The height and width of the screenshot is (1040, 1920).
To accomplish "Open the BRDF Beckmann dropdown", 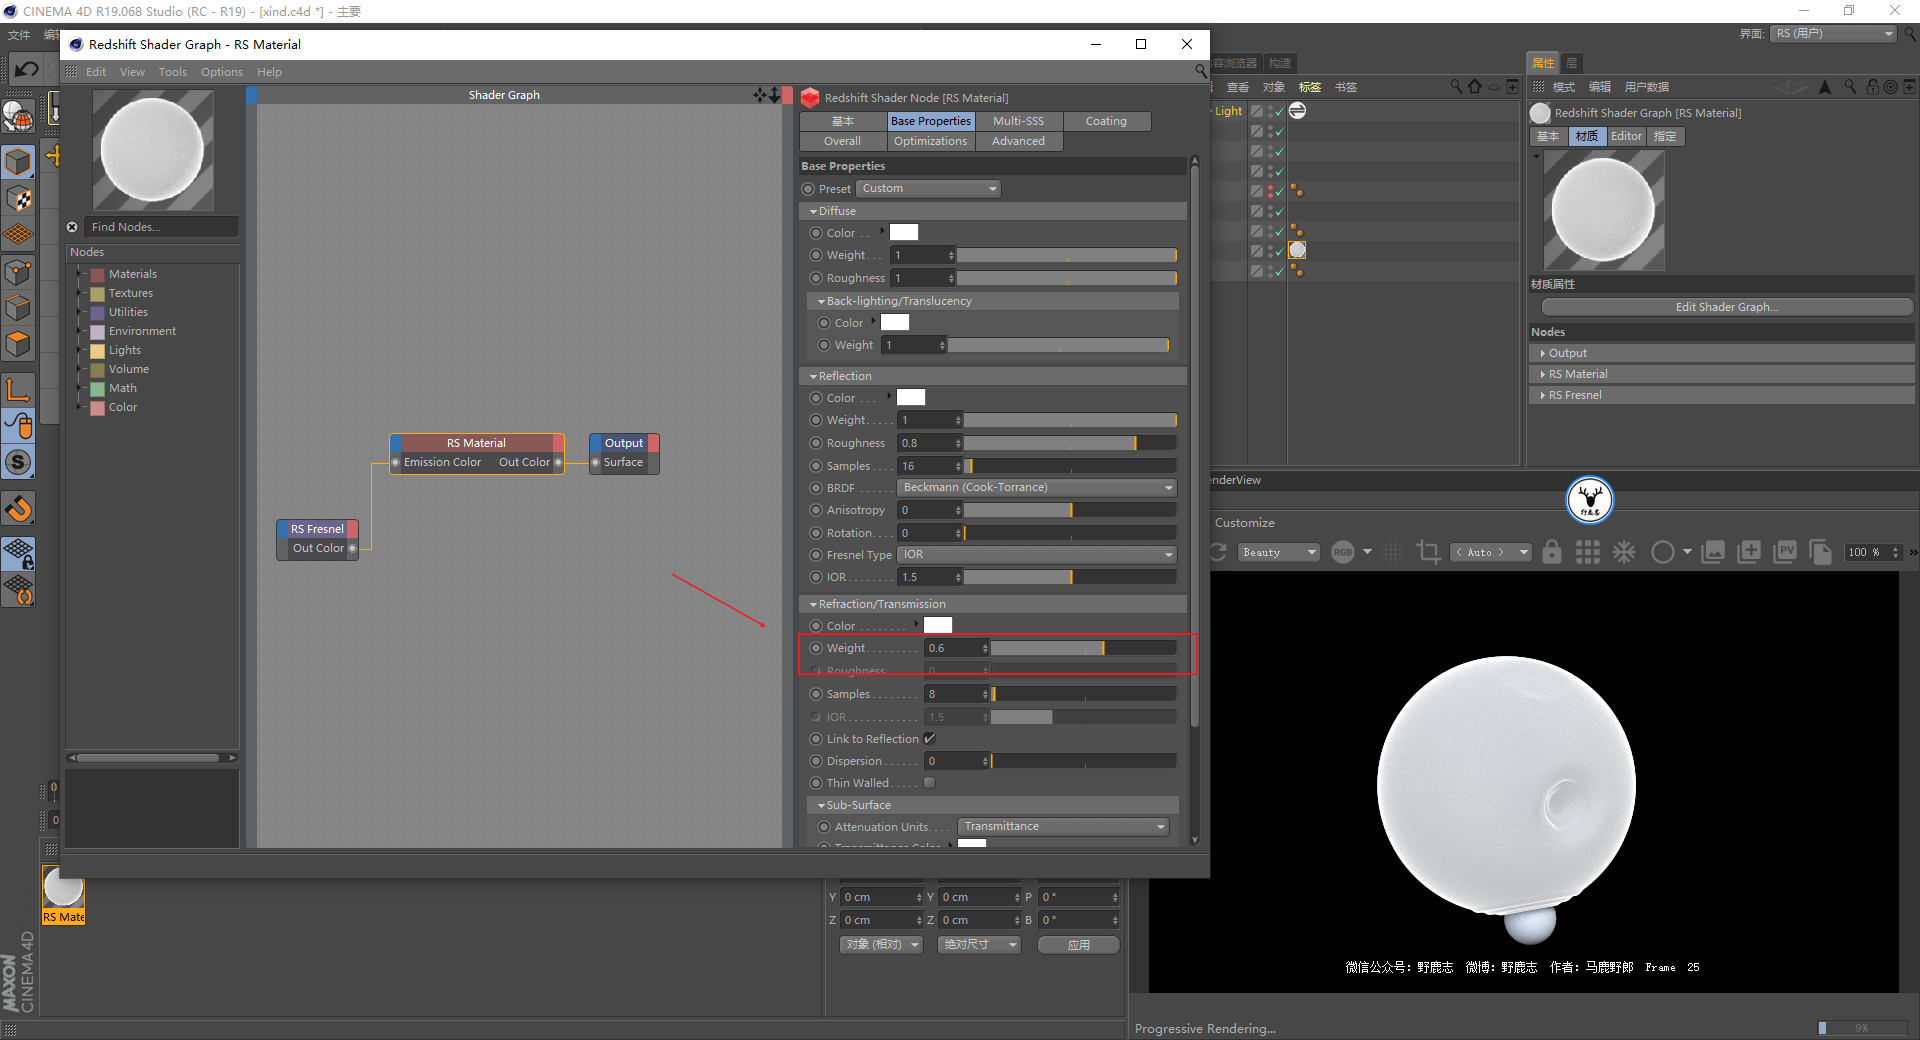I will (x=1036, y=488).
